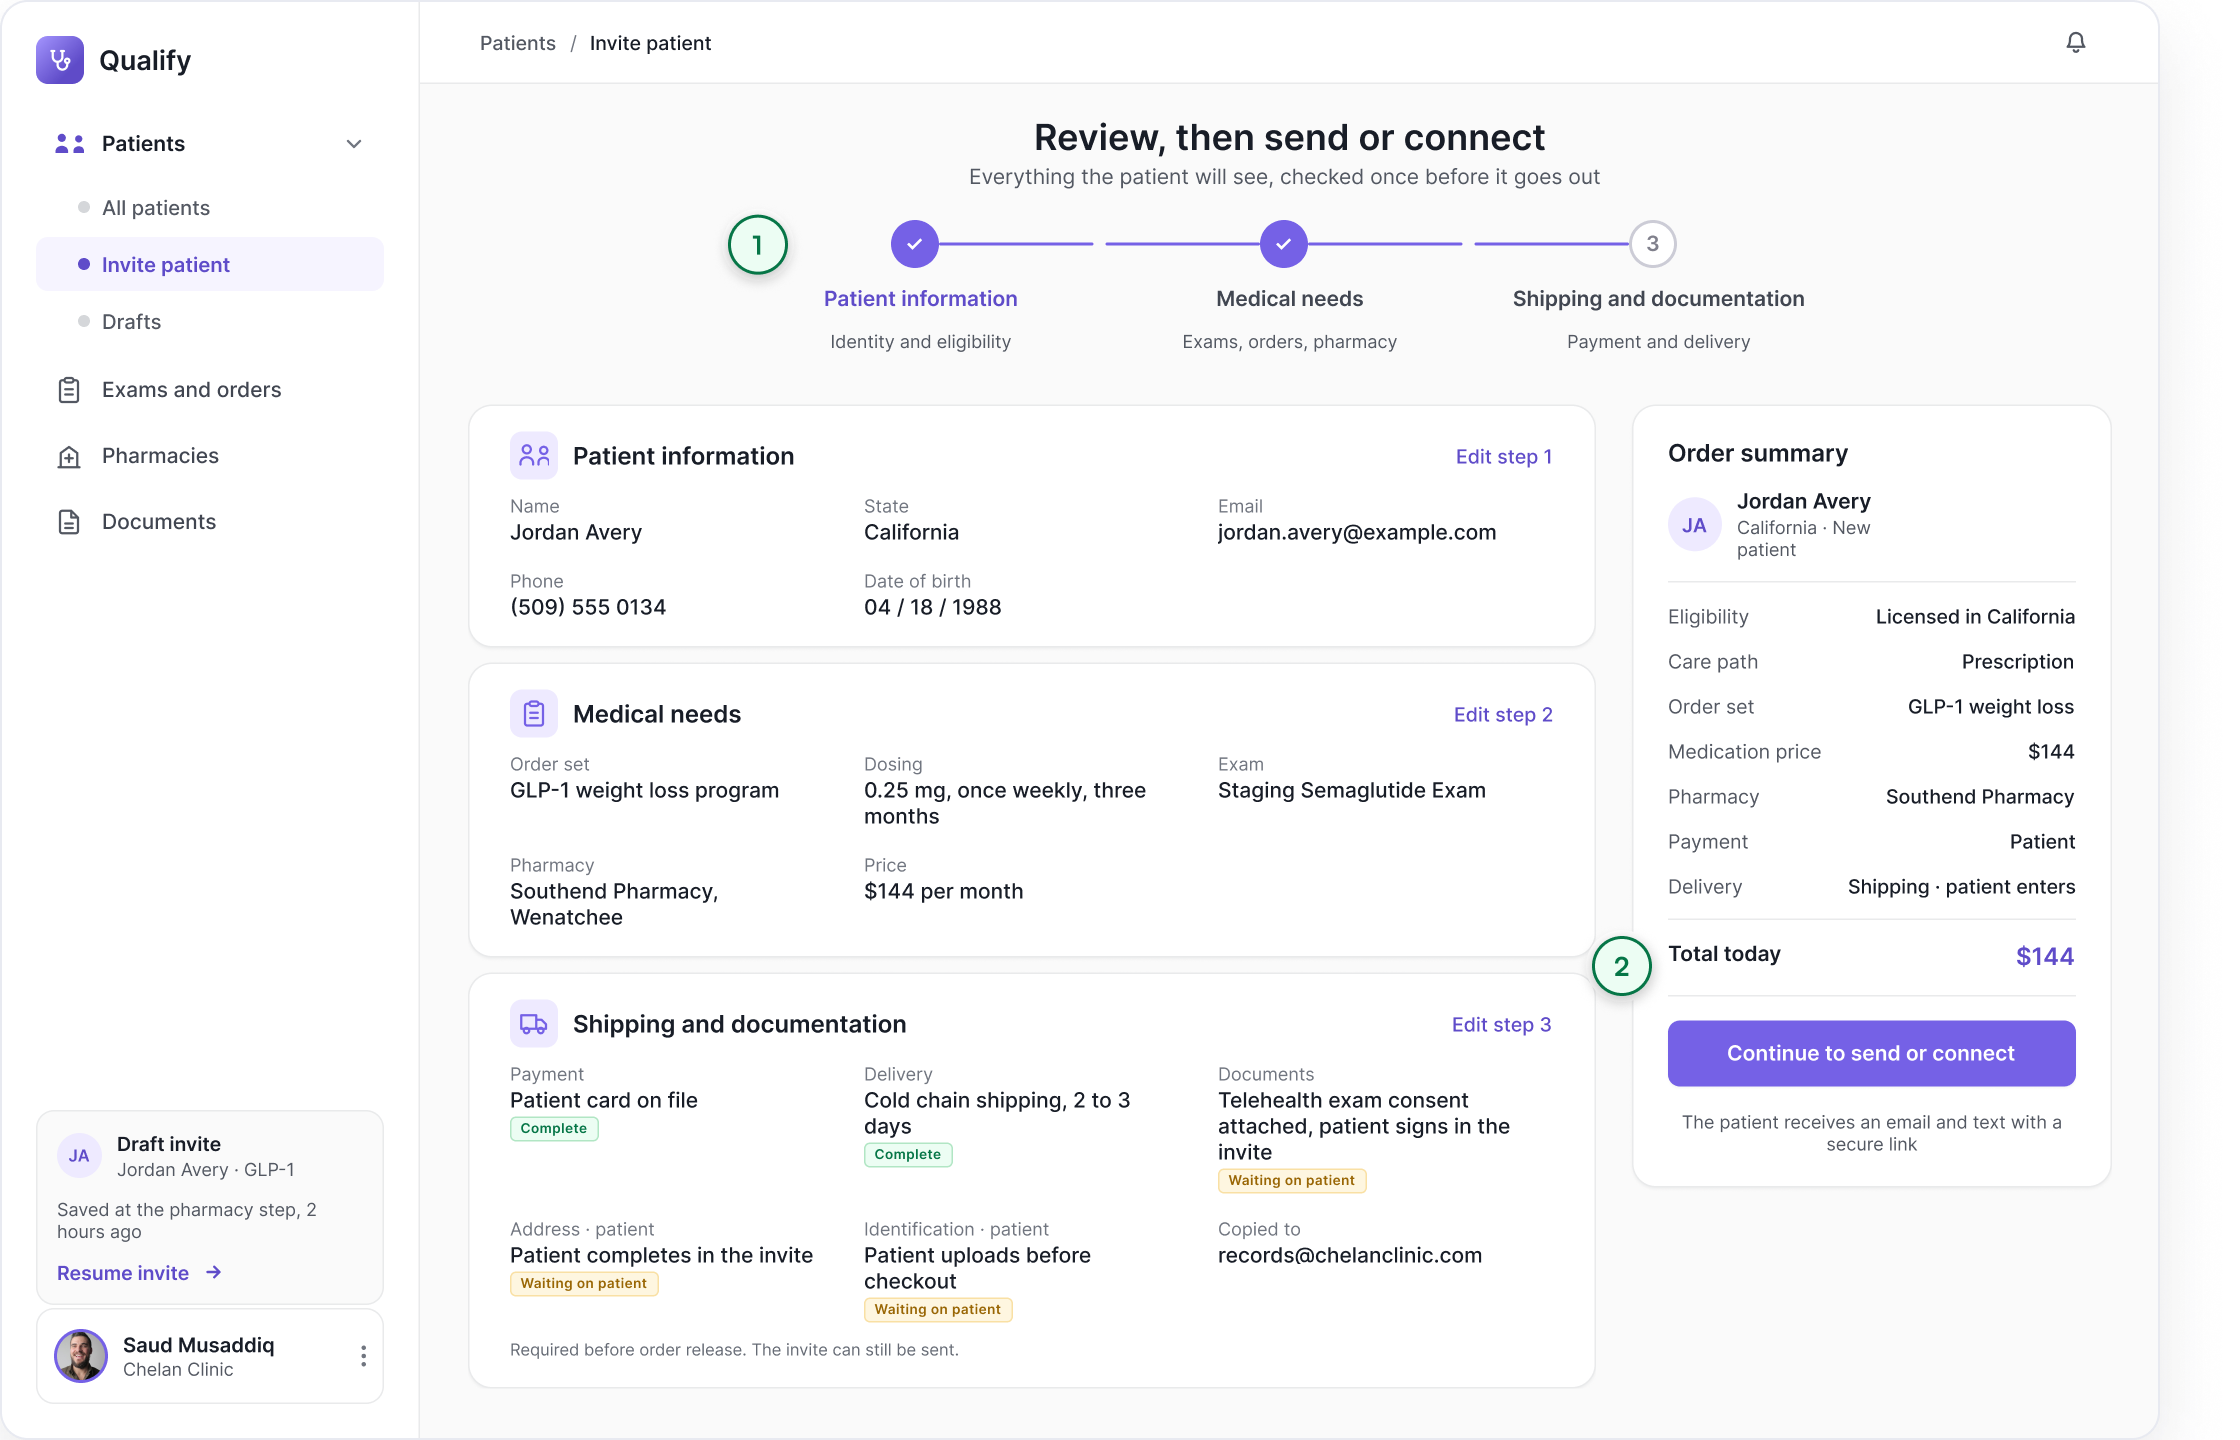Click Edit step 2 link
Image resolution: width=2240 pixels, height=1440 pixels.
coord(1503,715)
